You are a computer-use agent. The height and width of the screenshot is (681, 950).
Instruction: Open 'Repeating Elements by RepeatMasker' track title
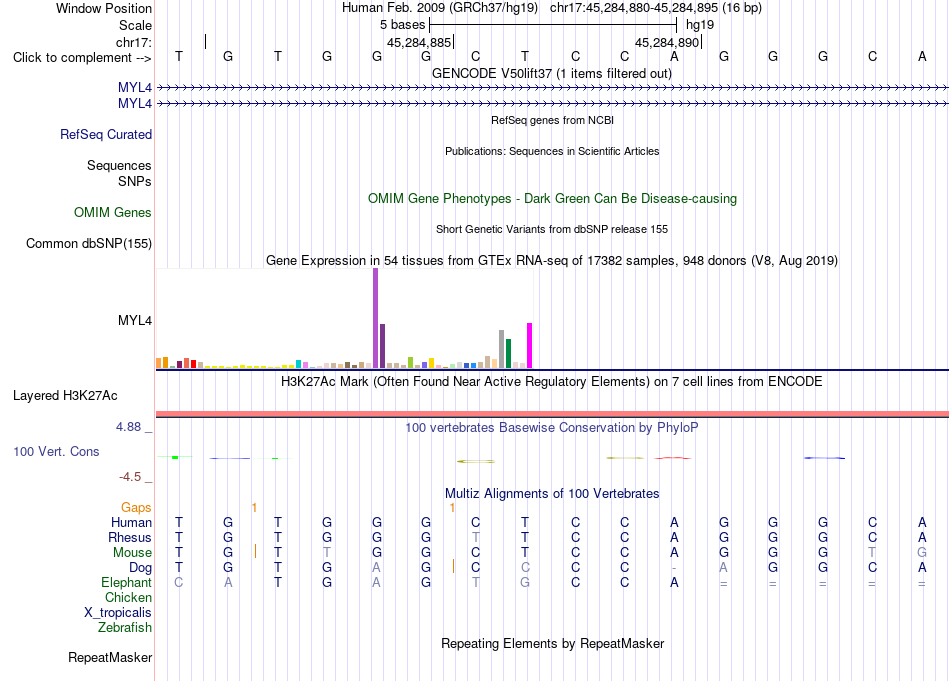pos(552,643)
